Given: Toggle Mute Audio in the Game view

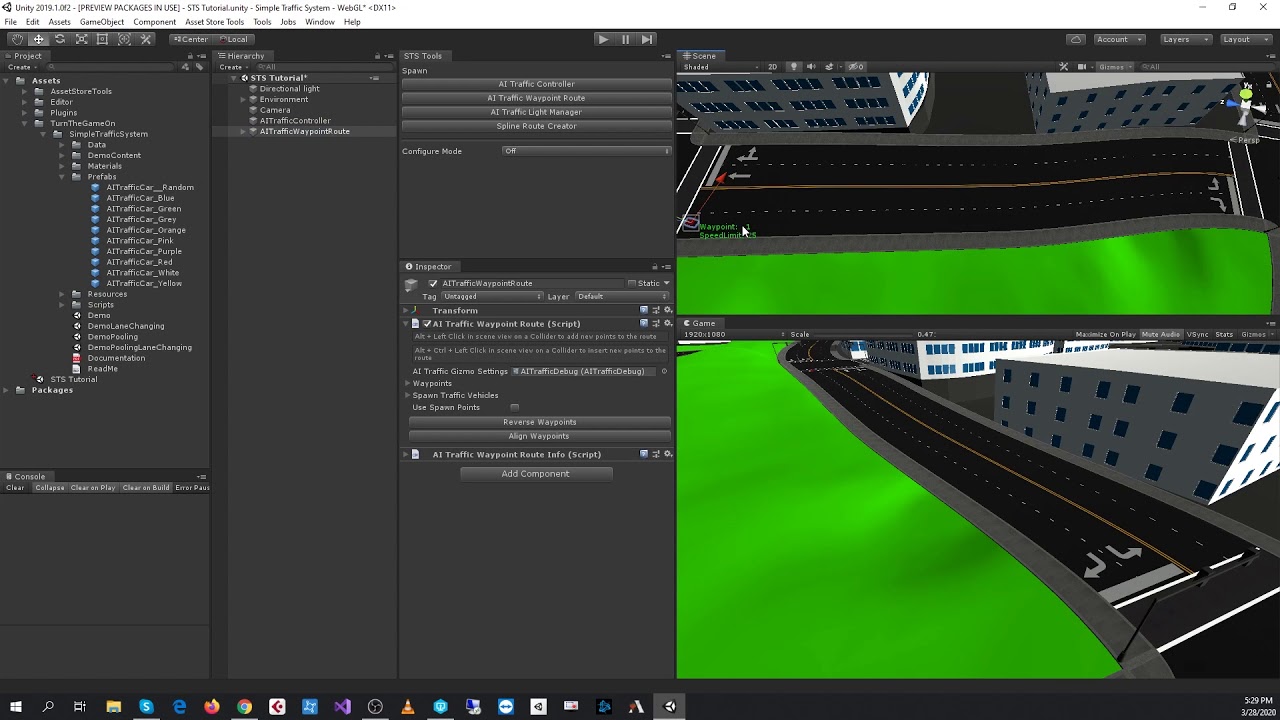Looking at the screenshot, I should (x=1161, y=335).
